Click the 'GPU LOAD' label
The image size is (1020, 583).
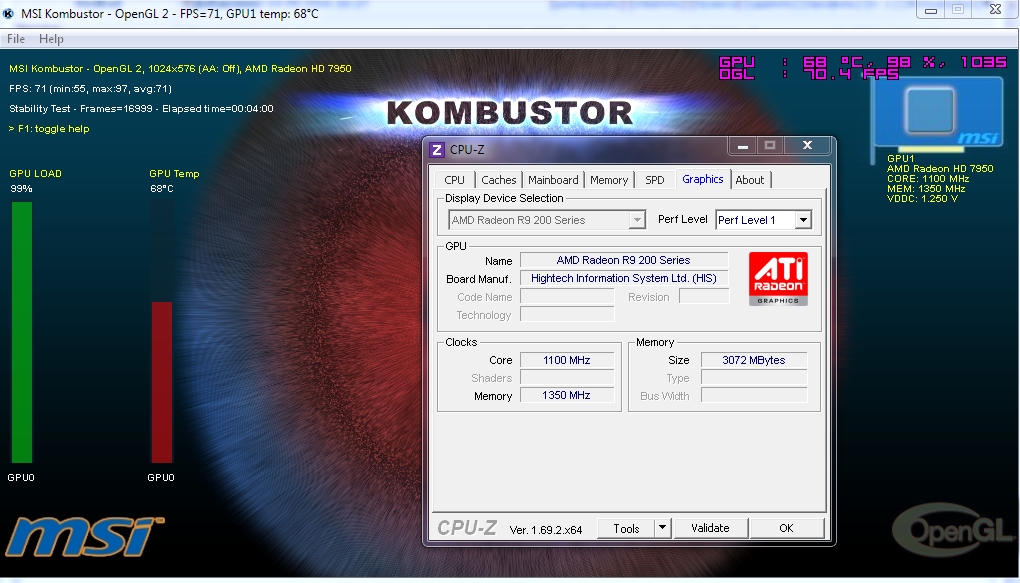[36, 174]
